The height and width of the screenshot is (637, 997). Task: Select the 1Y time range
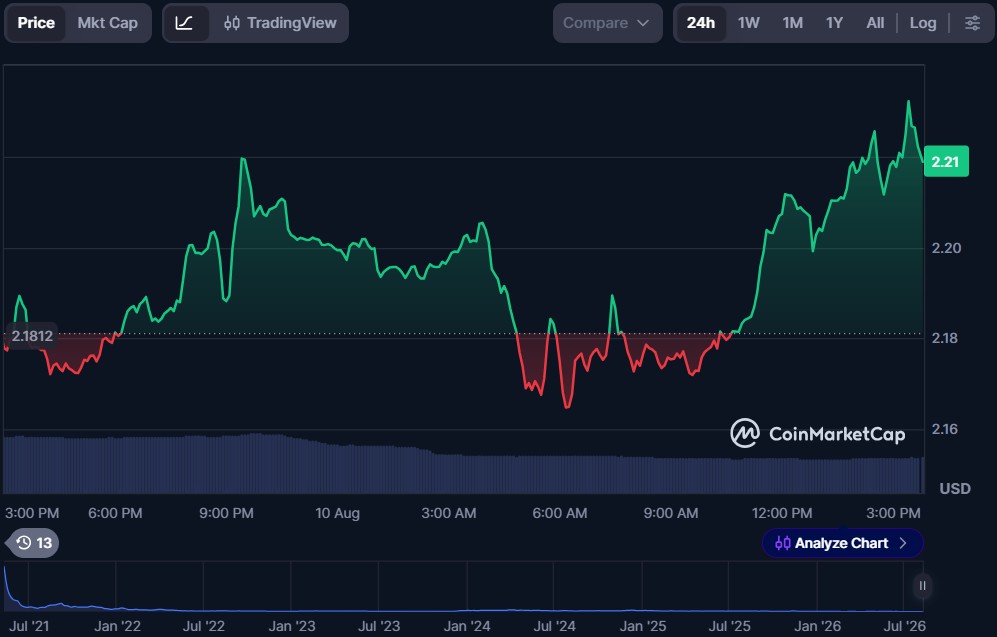[x=834, y=23]
